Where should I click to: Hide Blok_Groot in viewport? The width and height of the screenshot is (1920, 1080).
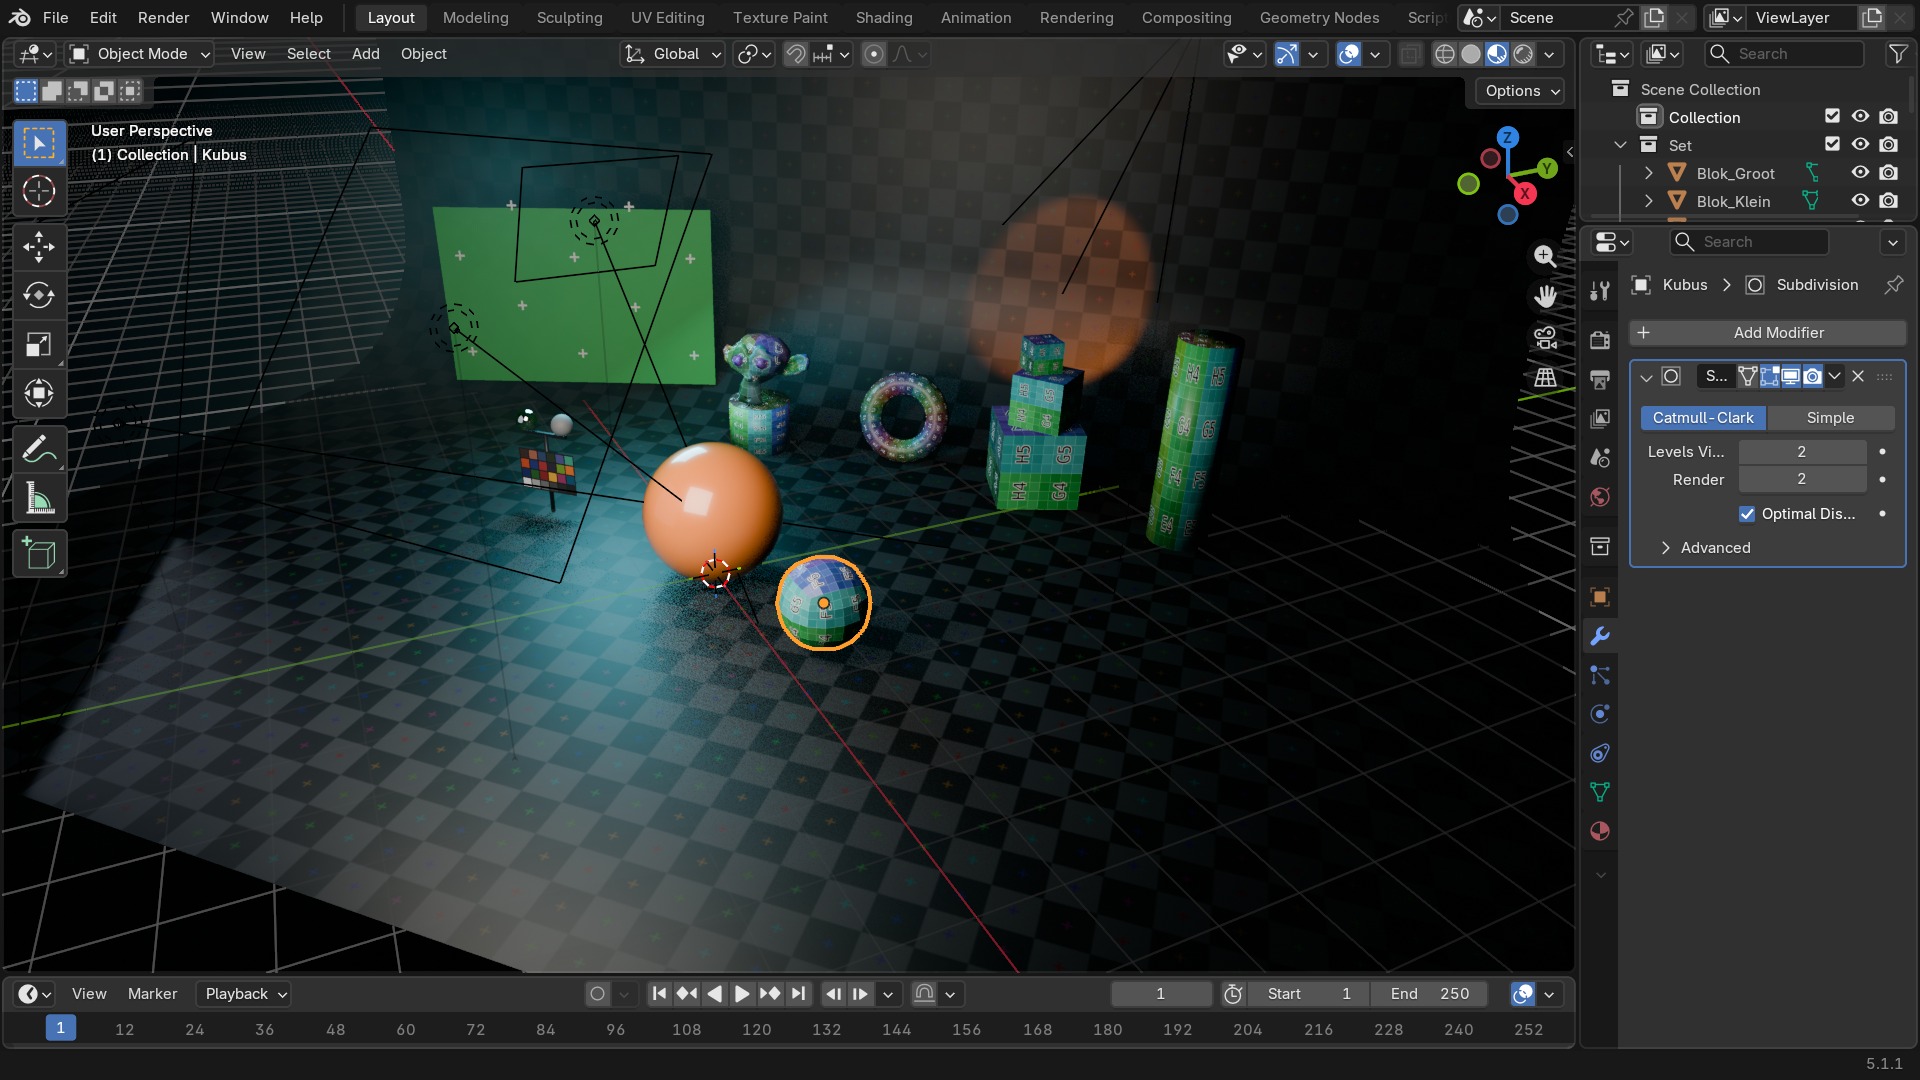pos(1860,173)
